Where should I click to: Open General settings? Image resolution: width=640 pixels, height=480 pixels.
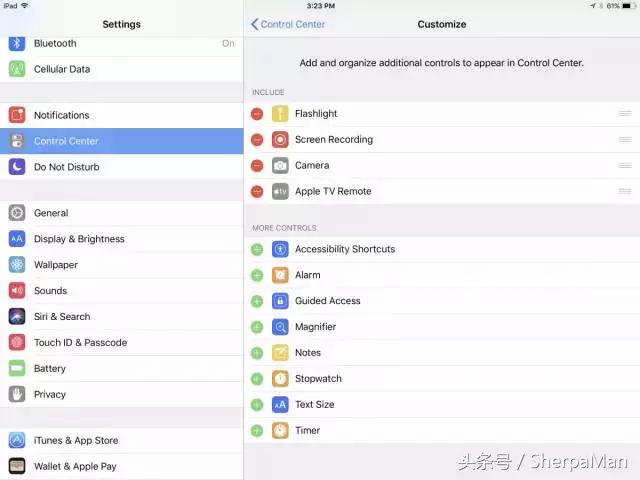122,213
